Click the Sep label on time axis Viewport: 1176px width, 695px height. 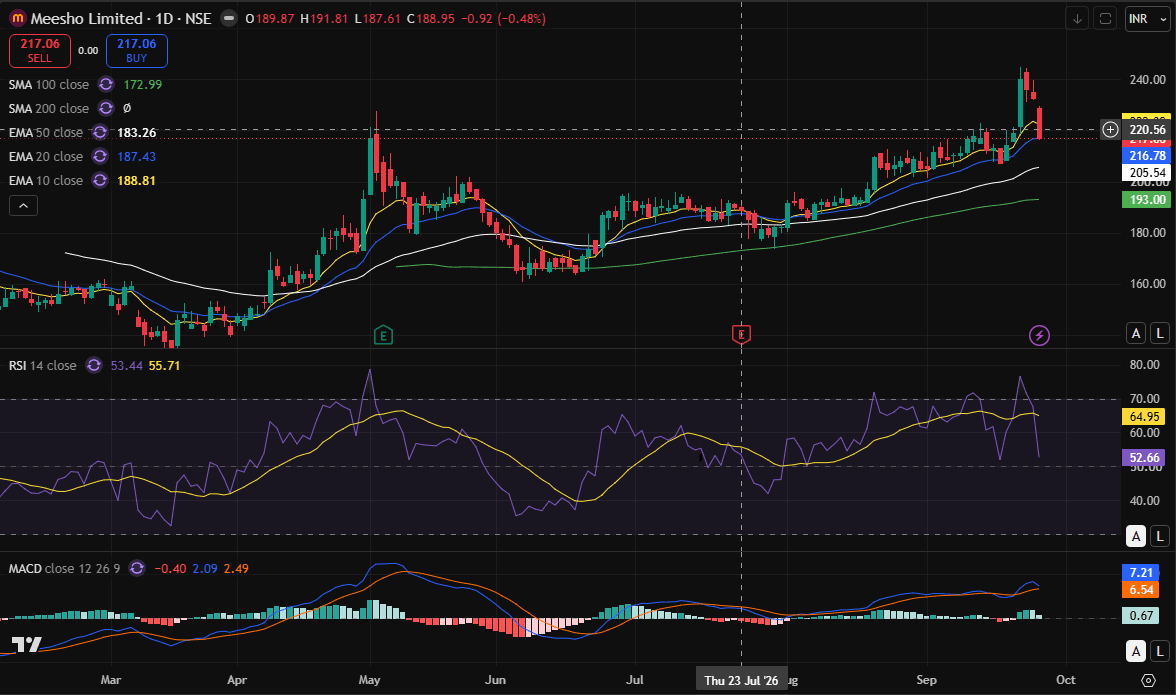(x=926, y=680)
